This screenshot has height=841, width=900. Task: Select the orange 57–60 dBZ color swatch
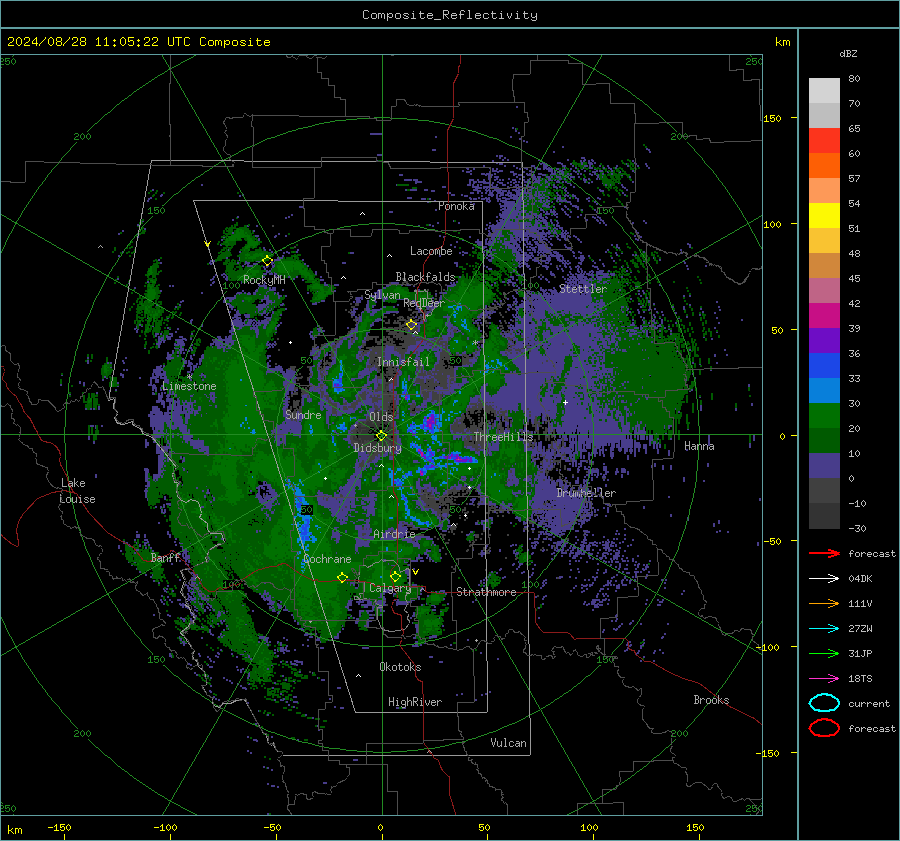(824, 166)
